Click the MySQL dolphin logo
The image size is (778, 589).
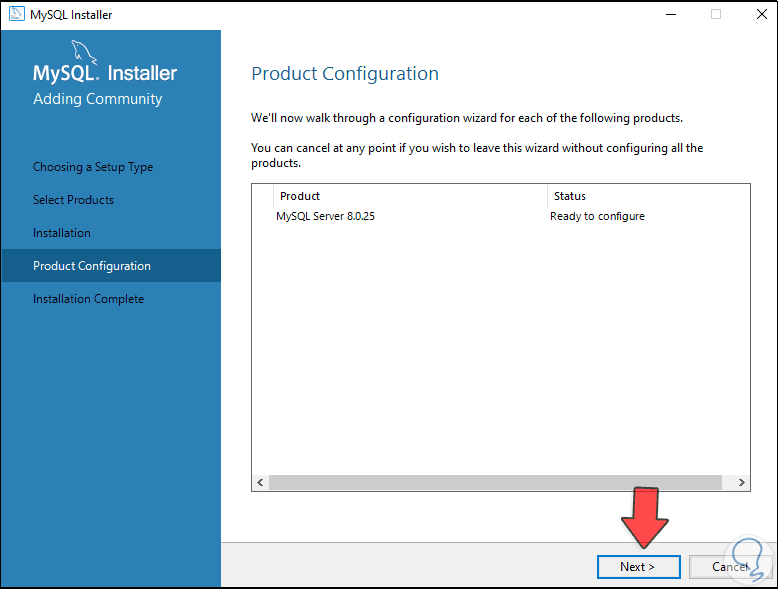point(85,53)
